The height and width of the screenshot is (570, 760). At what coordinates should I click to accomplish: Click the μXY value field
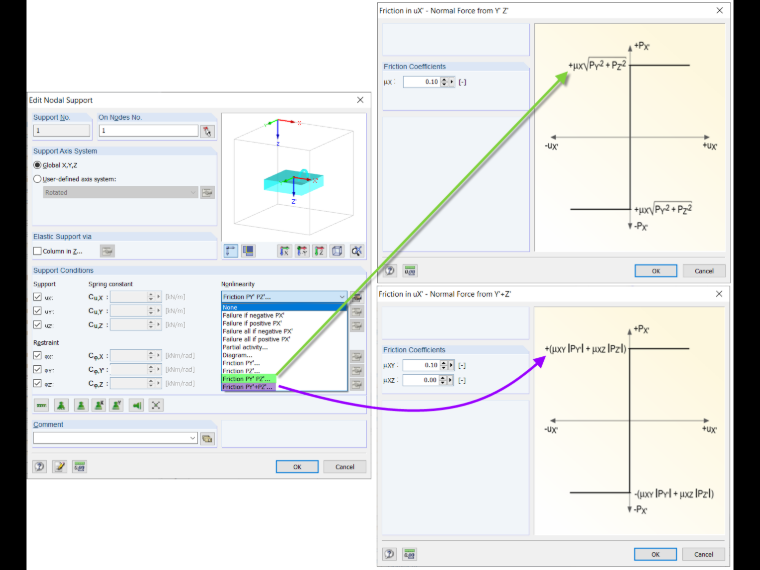tap(421, 365)
